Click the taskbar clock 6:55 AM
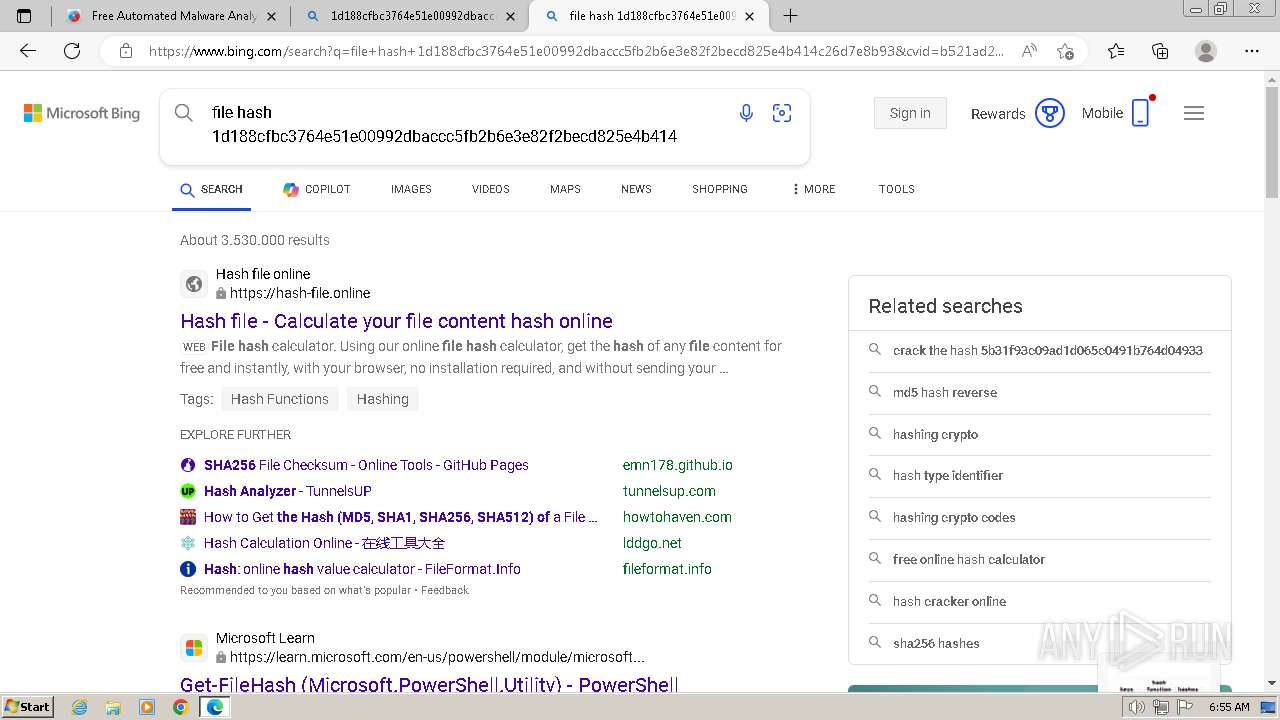1280x720 pixels. click(1229, 707)
